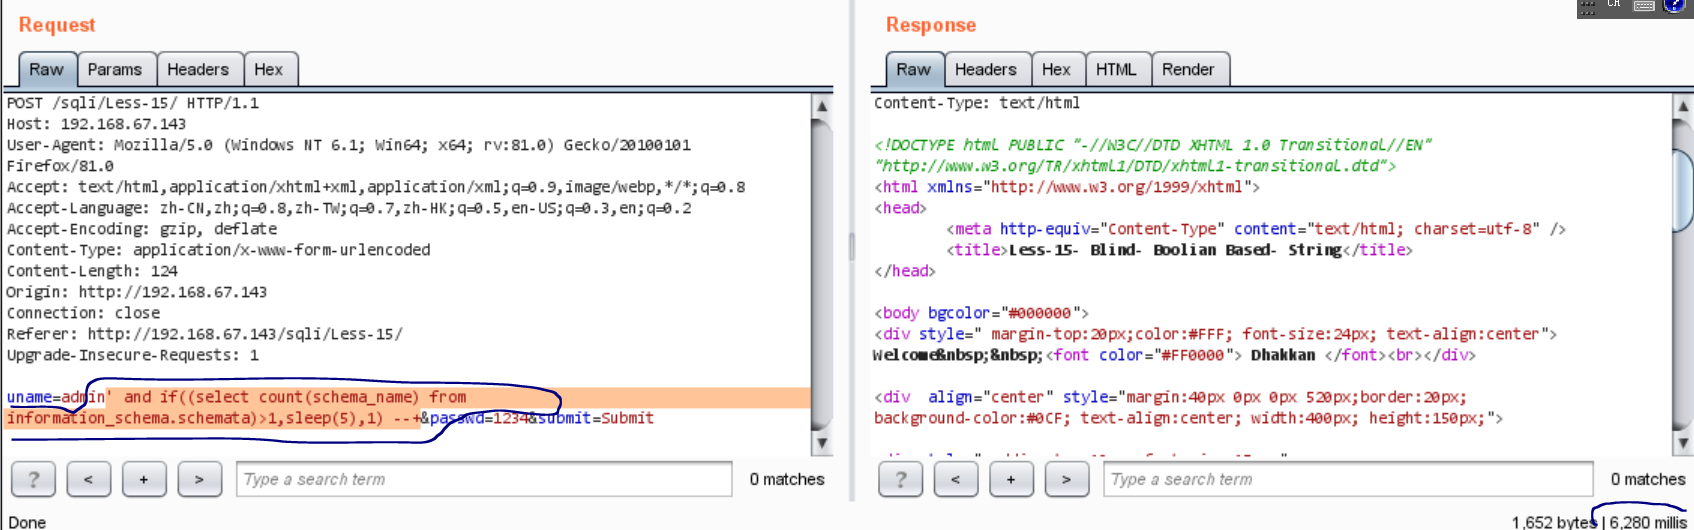Click the meta http-equiv line in Response
Image resolution: width=1694 pixels, height=530 pixels.
[1256, 229]
